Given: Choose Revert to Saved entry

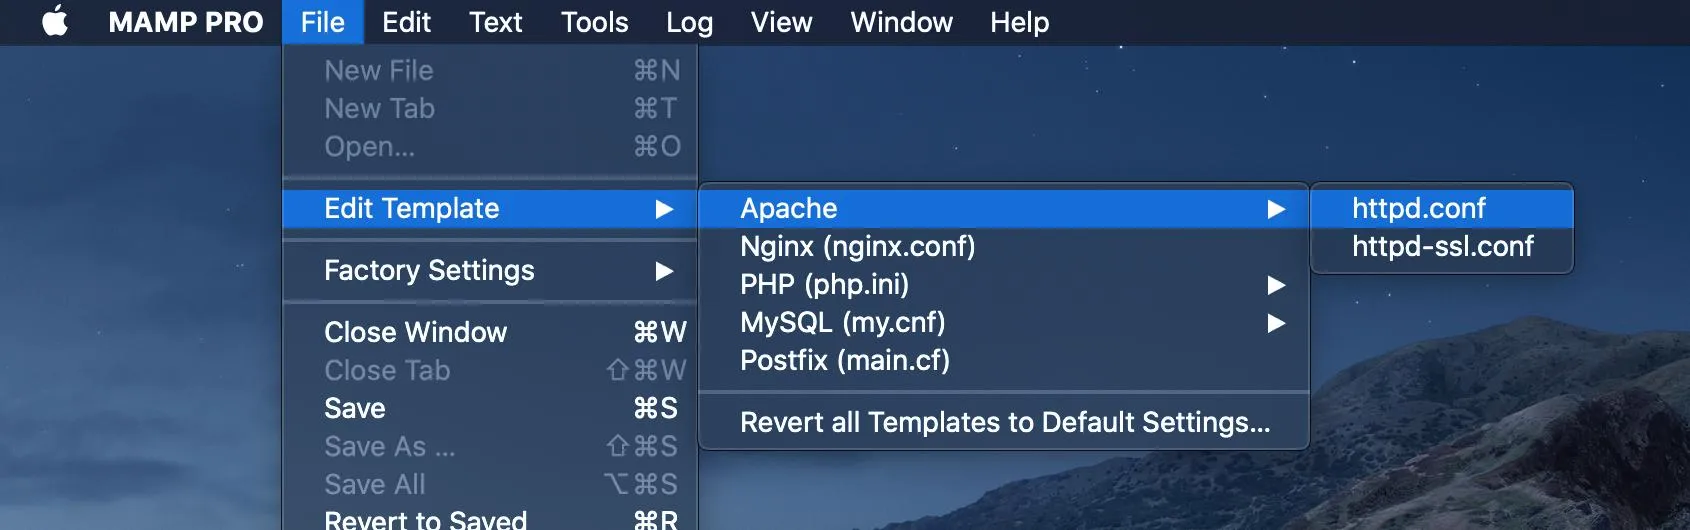Looking at the screenshot, I should pos(490,518).
